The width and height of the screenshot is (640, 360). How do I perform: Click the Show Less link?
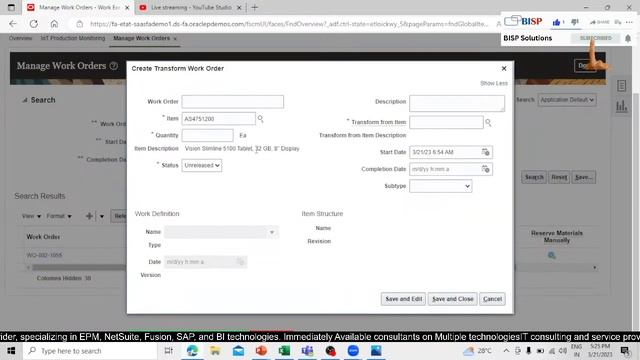(494, 83)
